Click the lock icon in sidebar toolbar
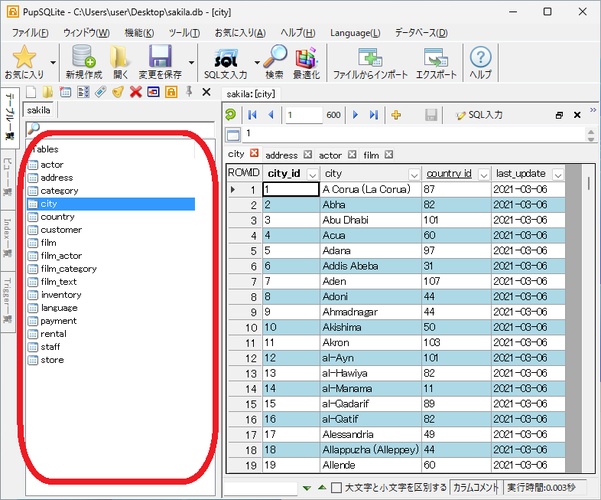 [x=171, y=92]
